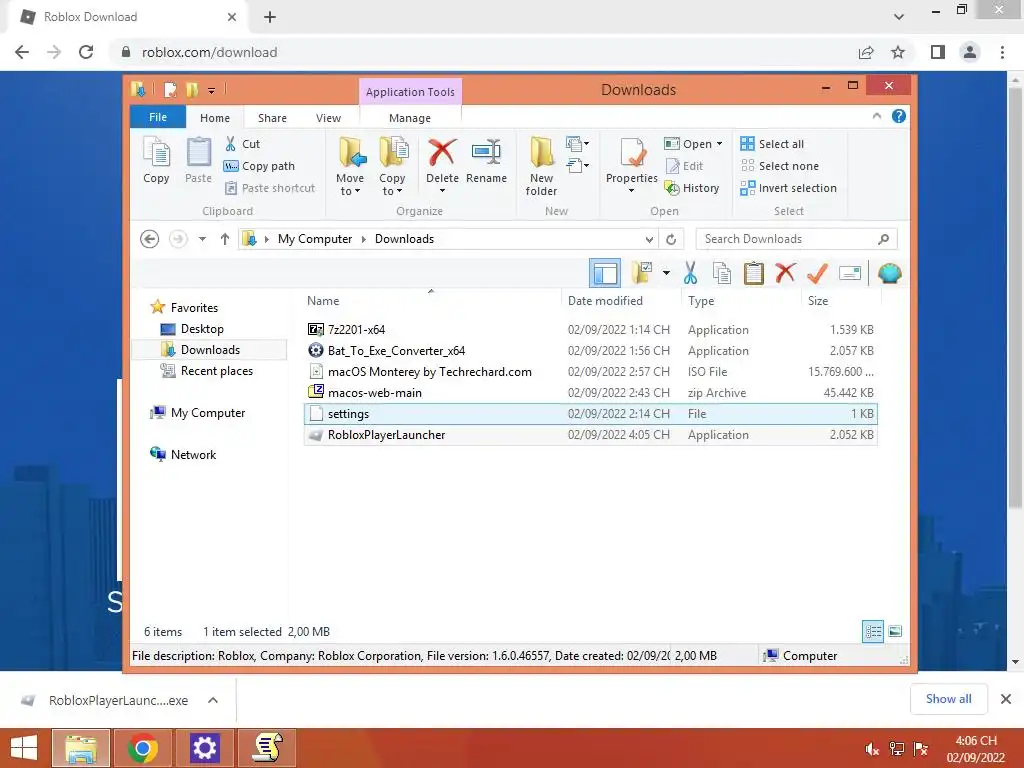The width and height of the screenshot is (1024, 768).
Task: Open RobloxPlayerLauncher.exe download menu arrow
Action: (x=213, y=700)
